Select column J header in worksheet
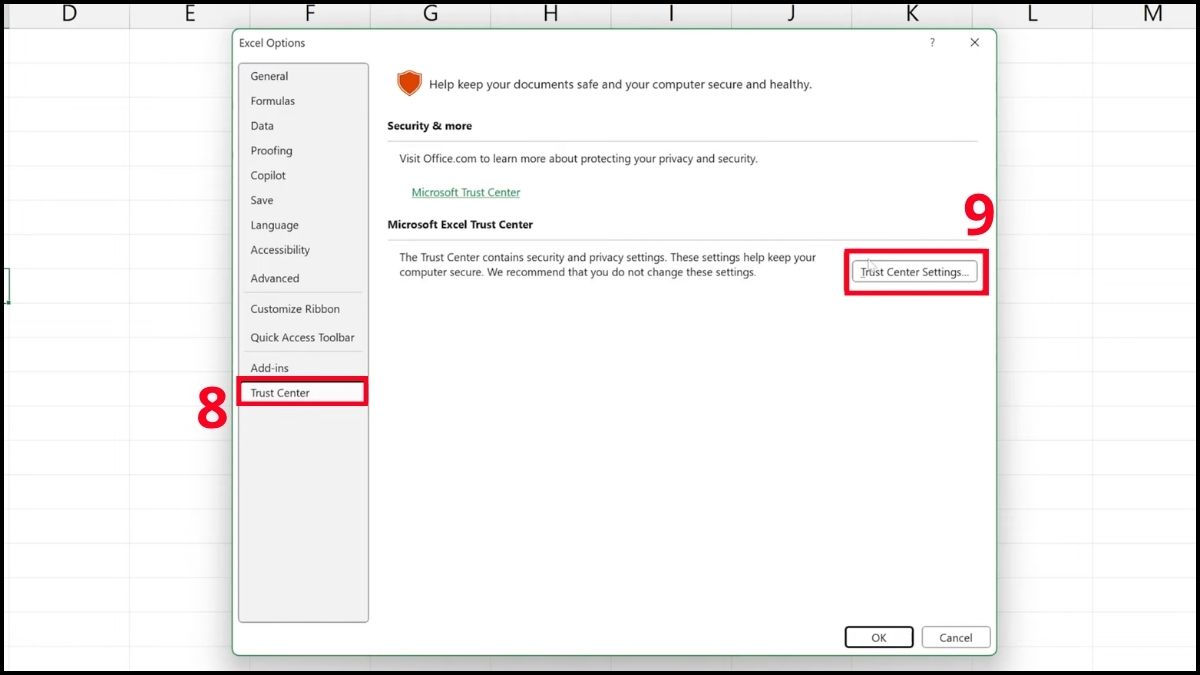The height and width of the screenshot is (675, 1200). (x=792, y=14)
